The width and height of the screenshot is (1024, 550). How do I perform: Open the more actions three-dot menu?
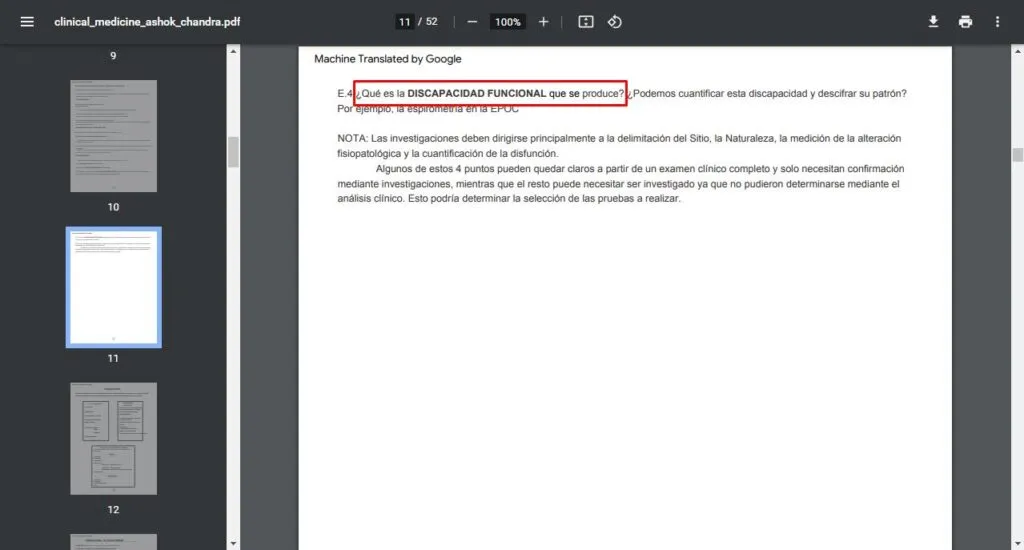(997, 22)
